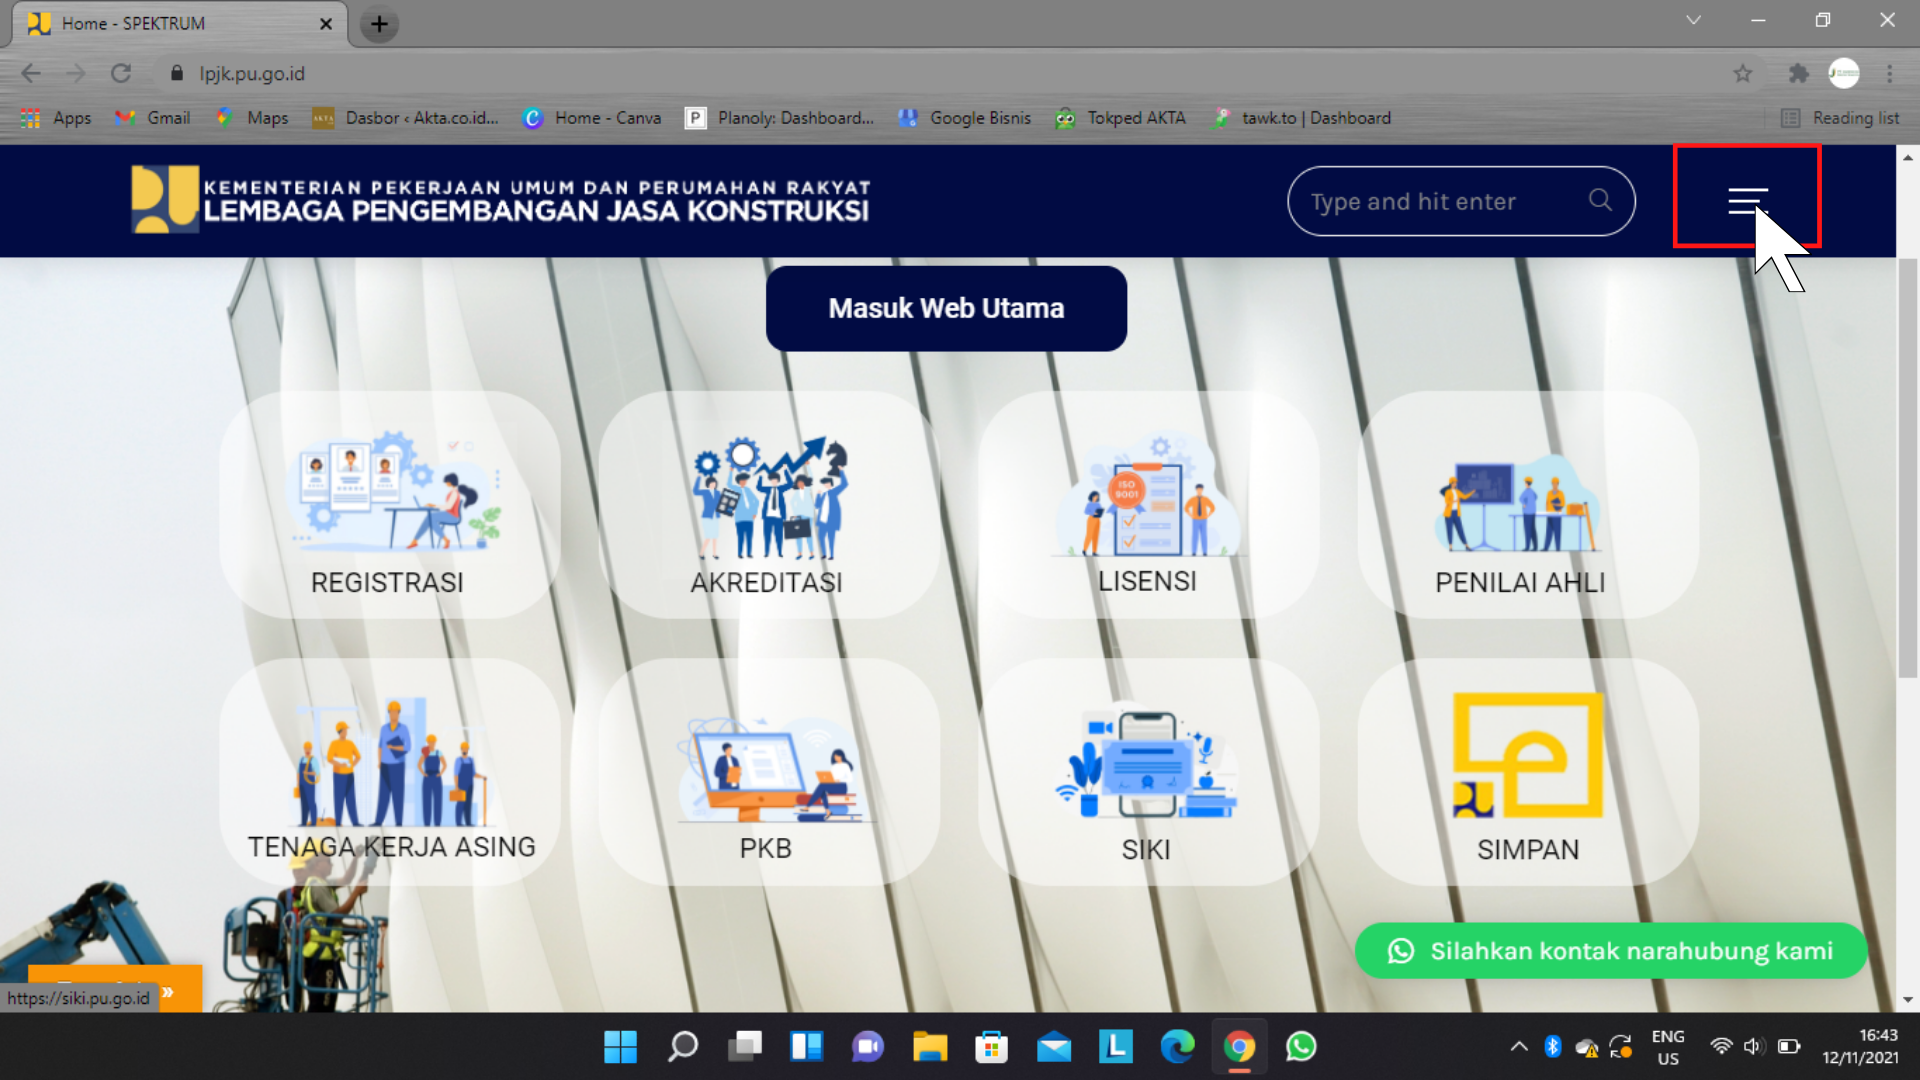The image size is (1920, 1080).
Task: Expand the browser profile menu
Action: click(x=1844, y=73)
